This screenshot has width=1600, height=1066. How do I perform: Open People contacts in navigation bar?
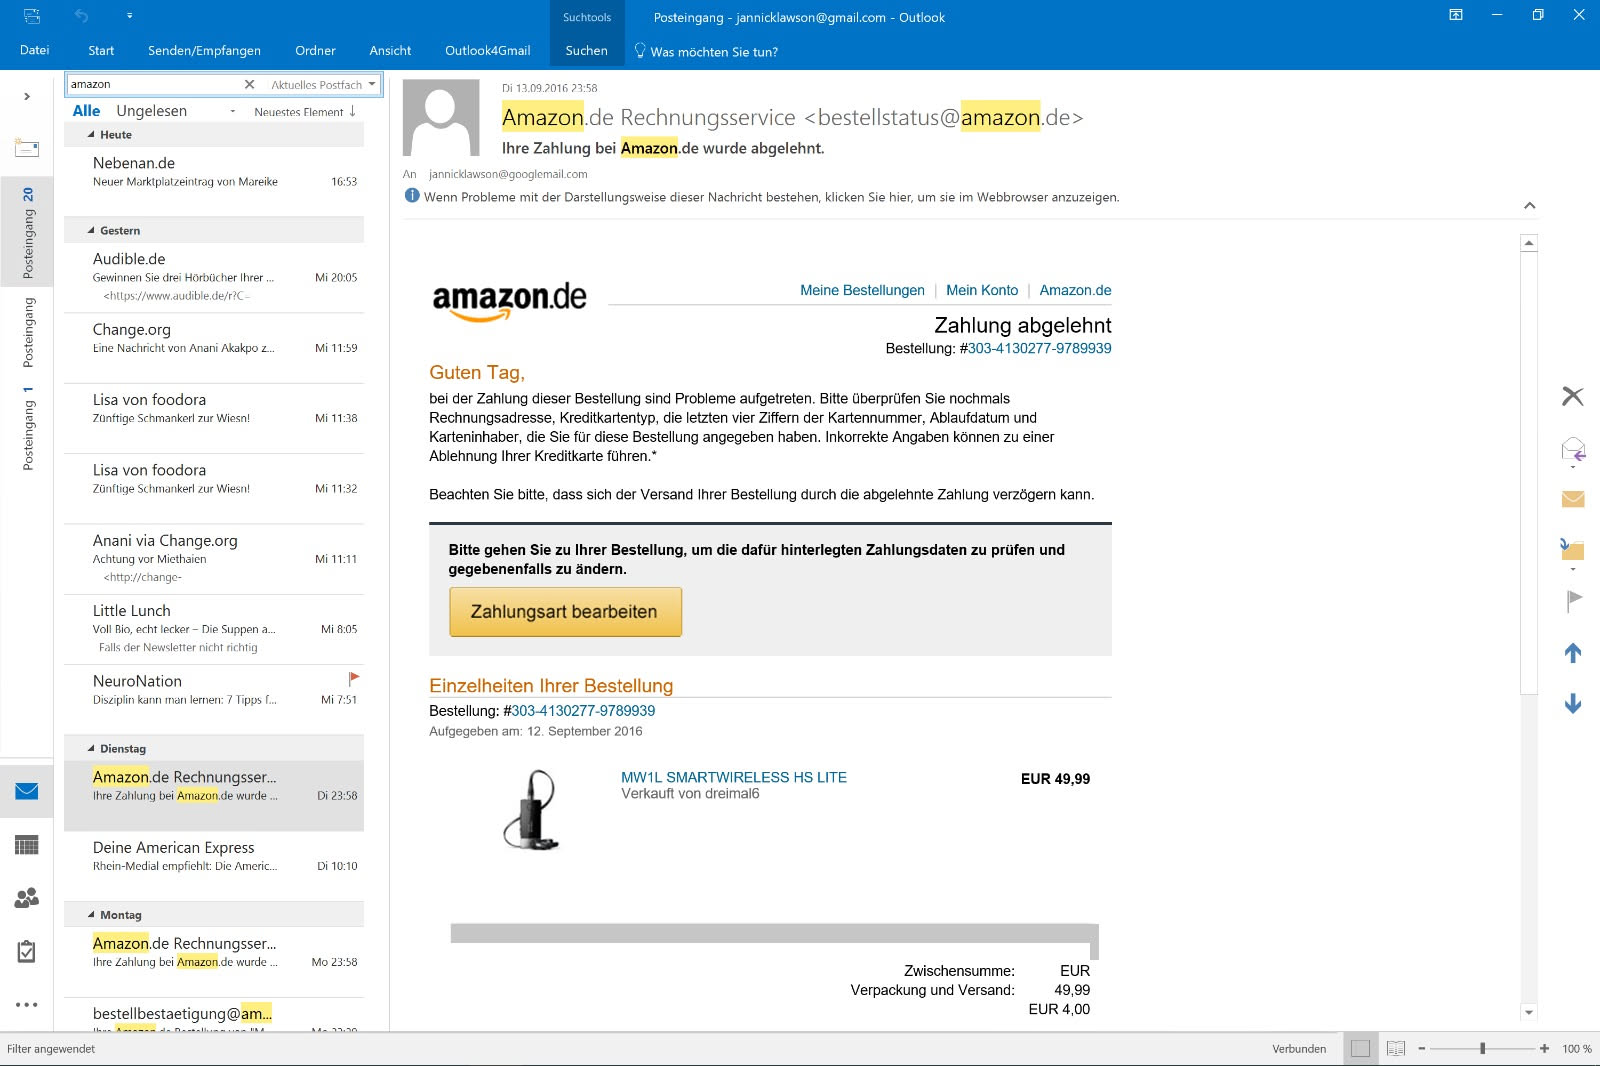27,898
